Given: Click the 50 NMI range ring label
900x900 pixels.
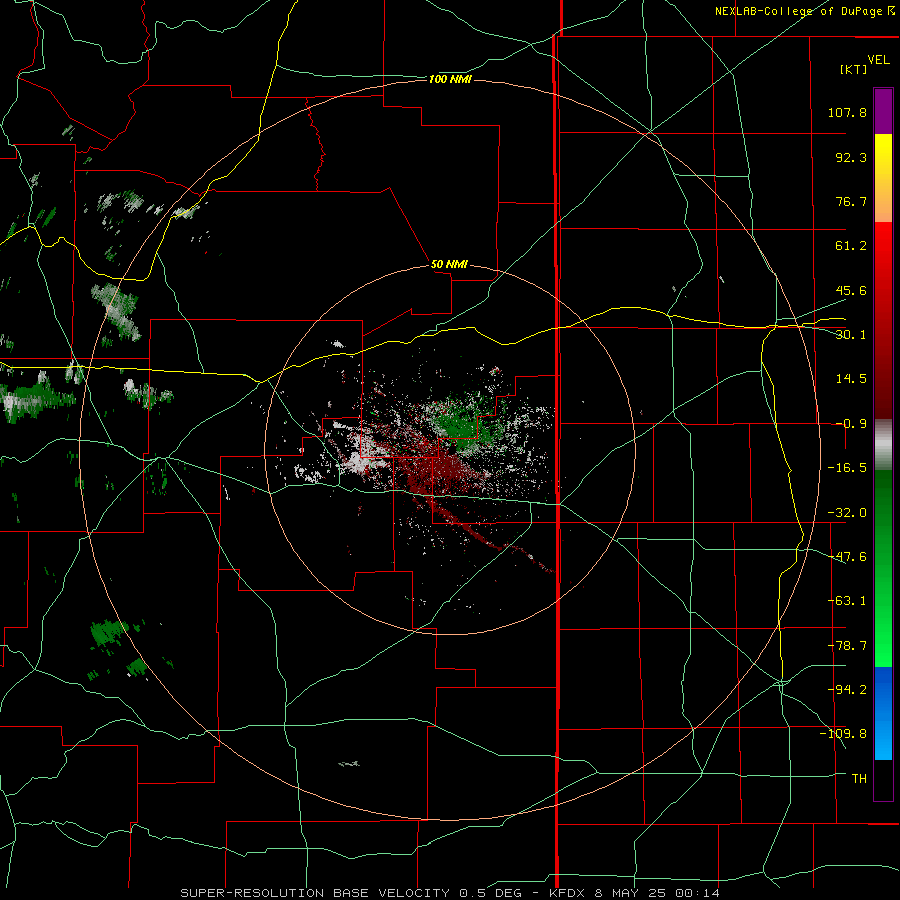Looking at the screenshot, I should pyautogui.click(x=449, y=264).
